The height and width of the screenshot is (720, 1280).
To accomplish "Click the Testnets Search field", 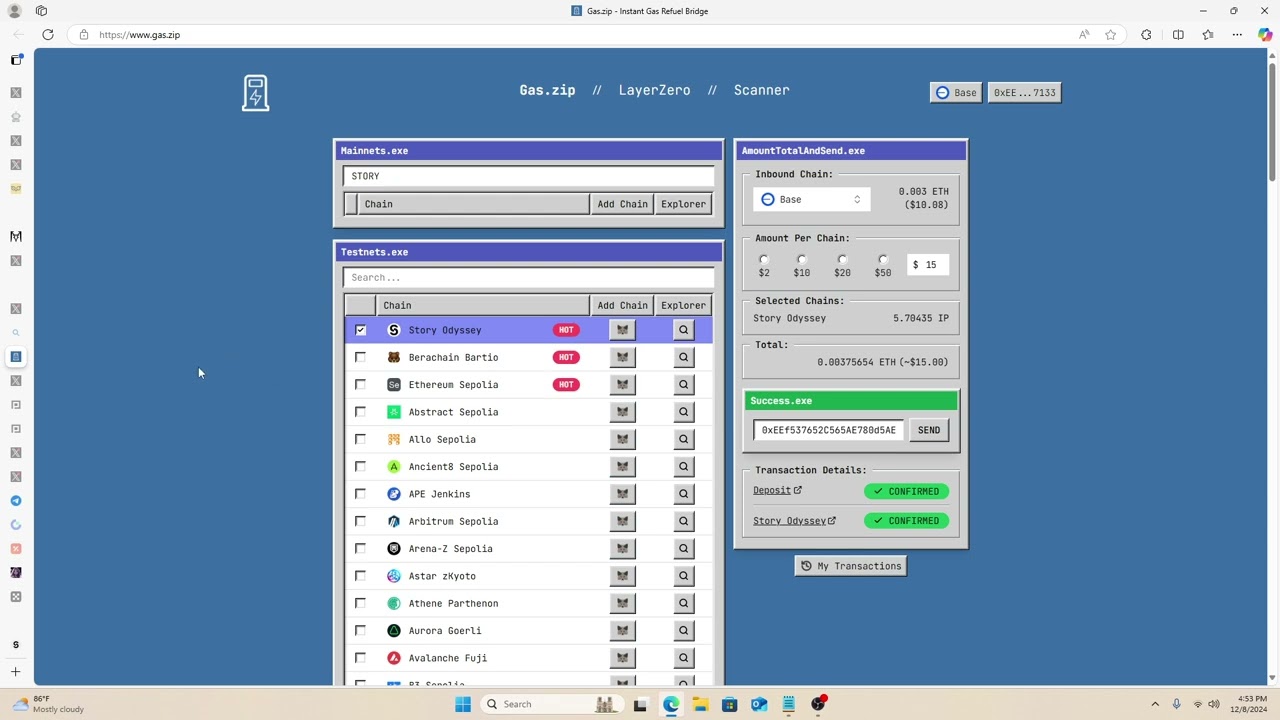I will click(x=528, y=278).
